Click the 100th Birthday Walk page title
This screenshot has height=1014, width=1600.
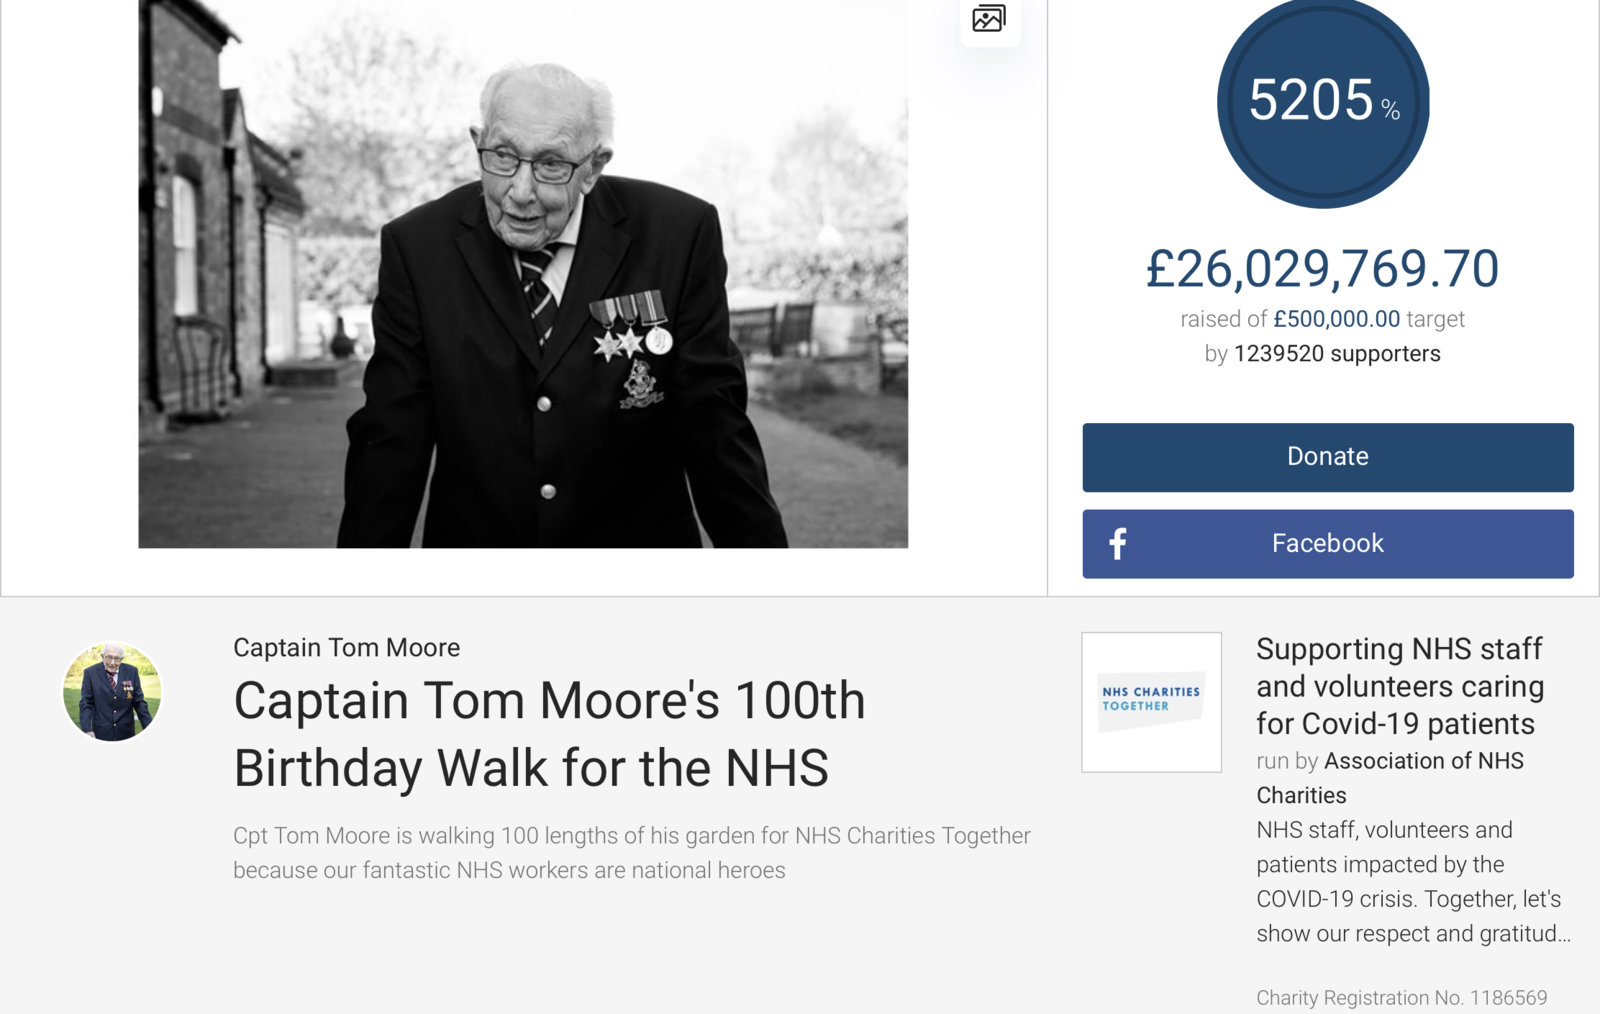(549, 734)
